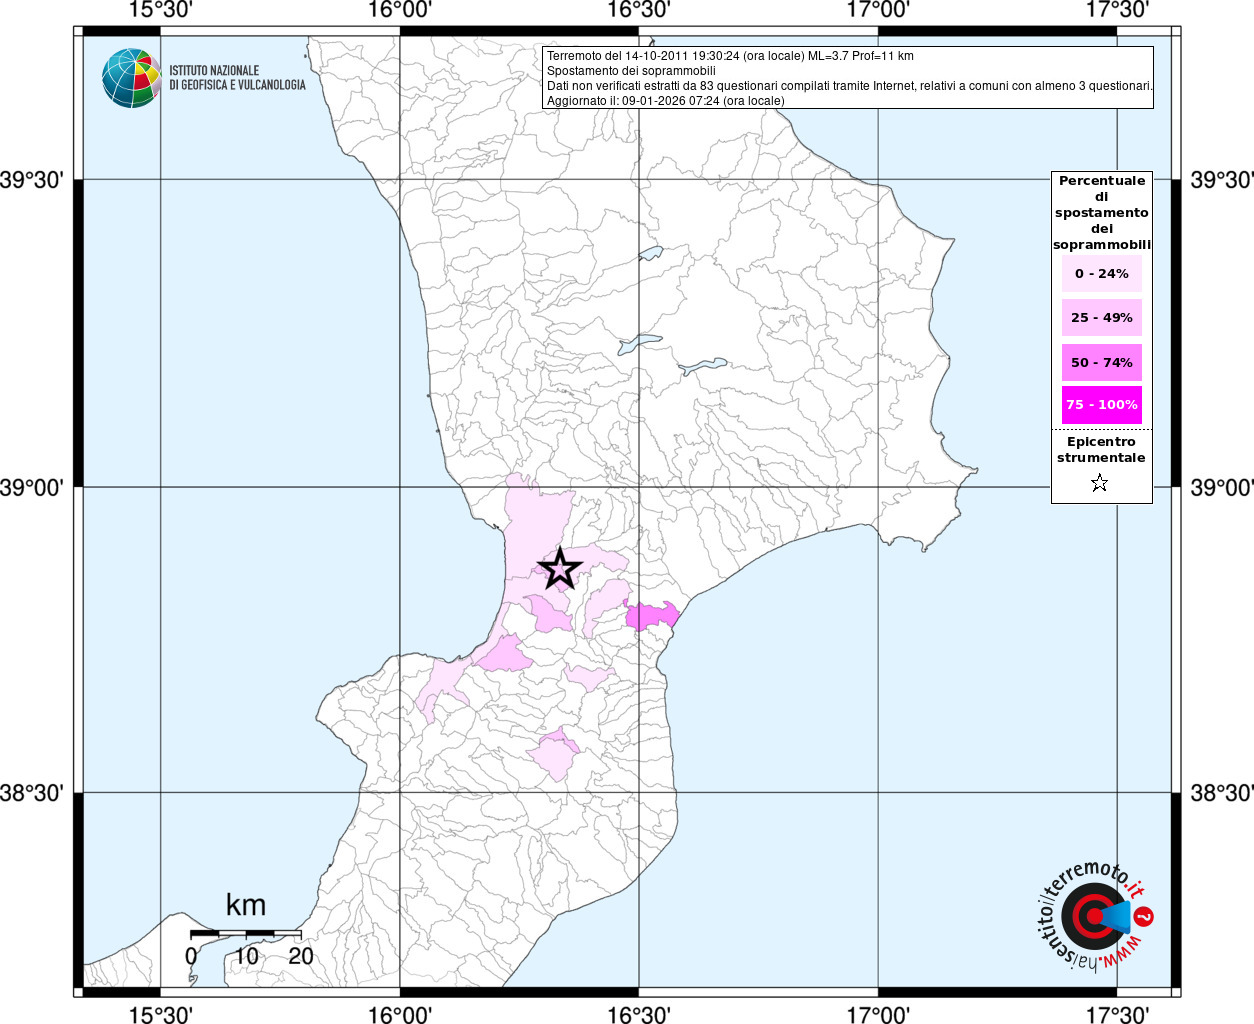Click the top 17°00' longitude label
The image size is (1254, 1024).
pyautogui.click(x=878, y=10)
